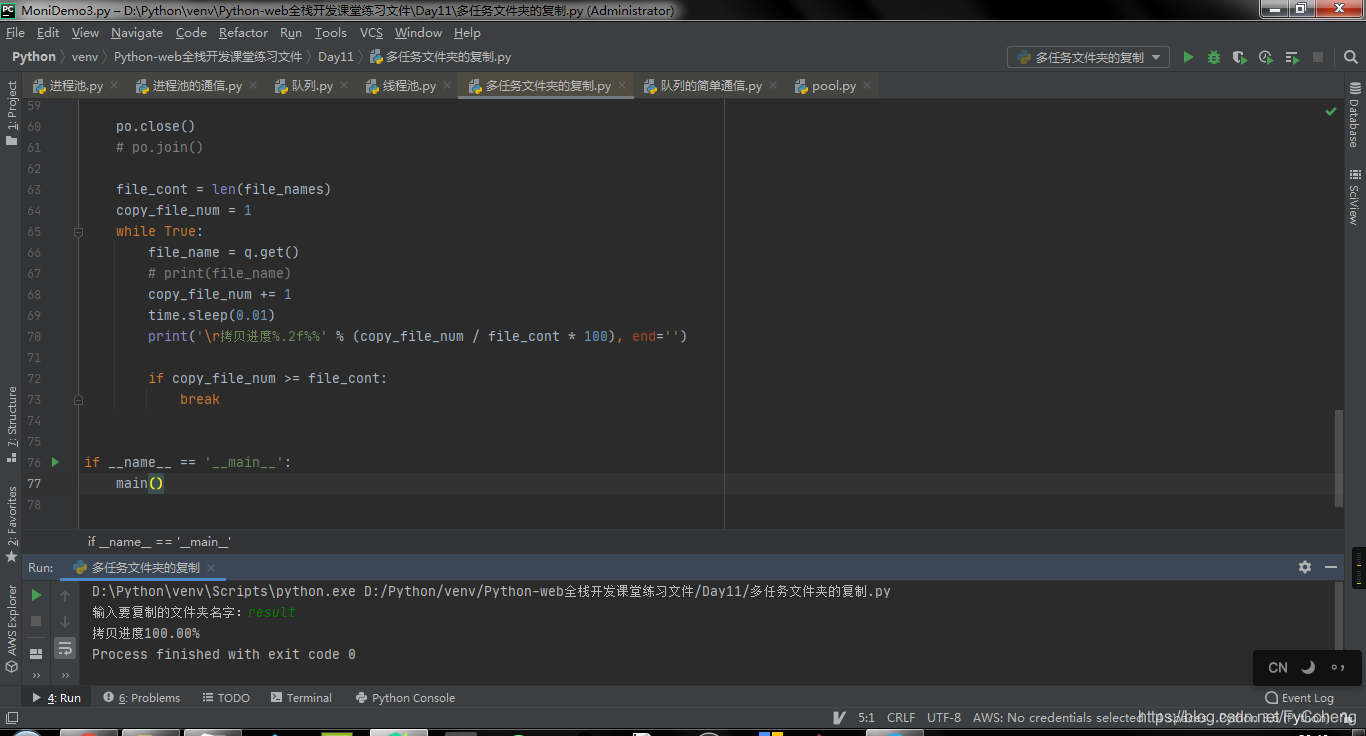Close the 进程池的通信.py tab
Screen dimensions: 1366x736
(x=254, y=86)
